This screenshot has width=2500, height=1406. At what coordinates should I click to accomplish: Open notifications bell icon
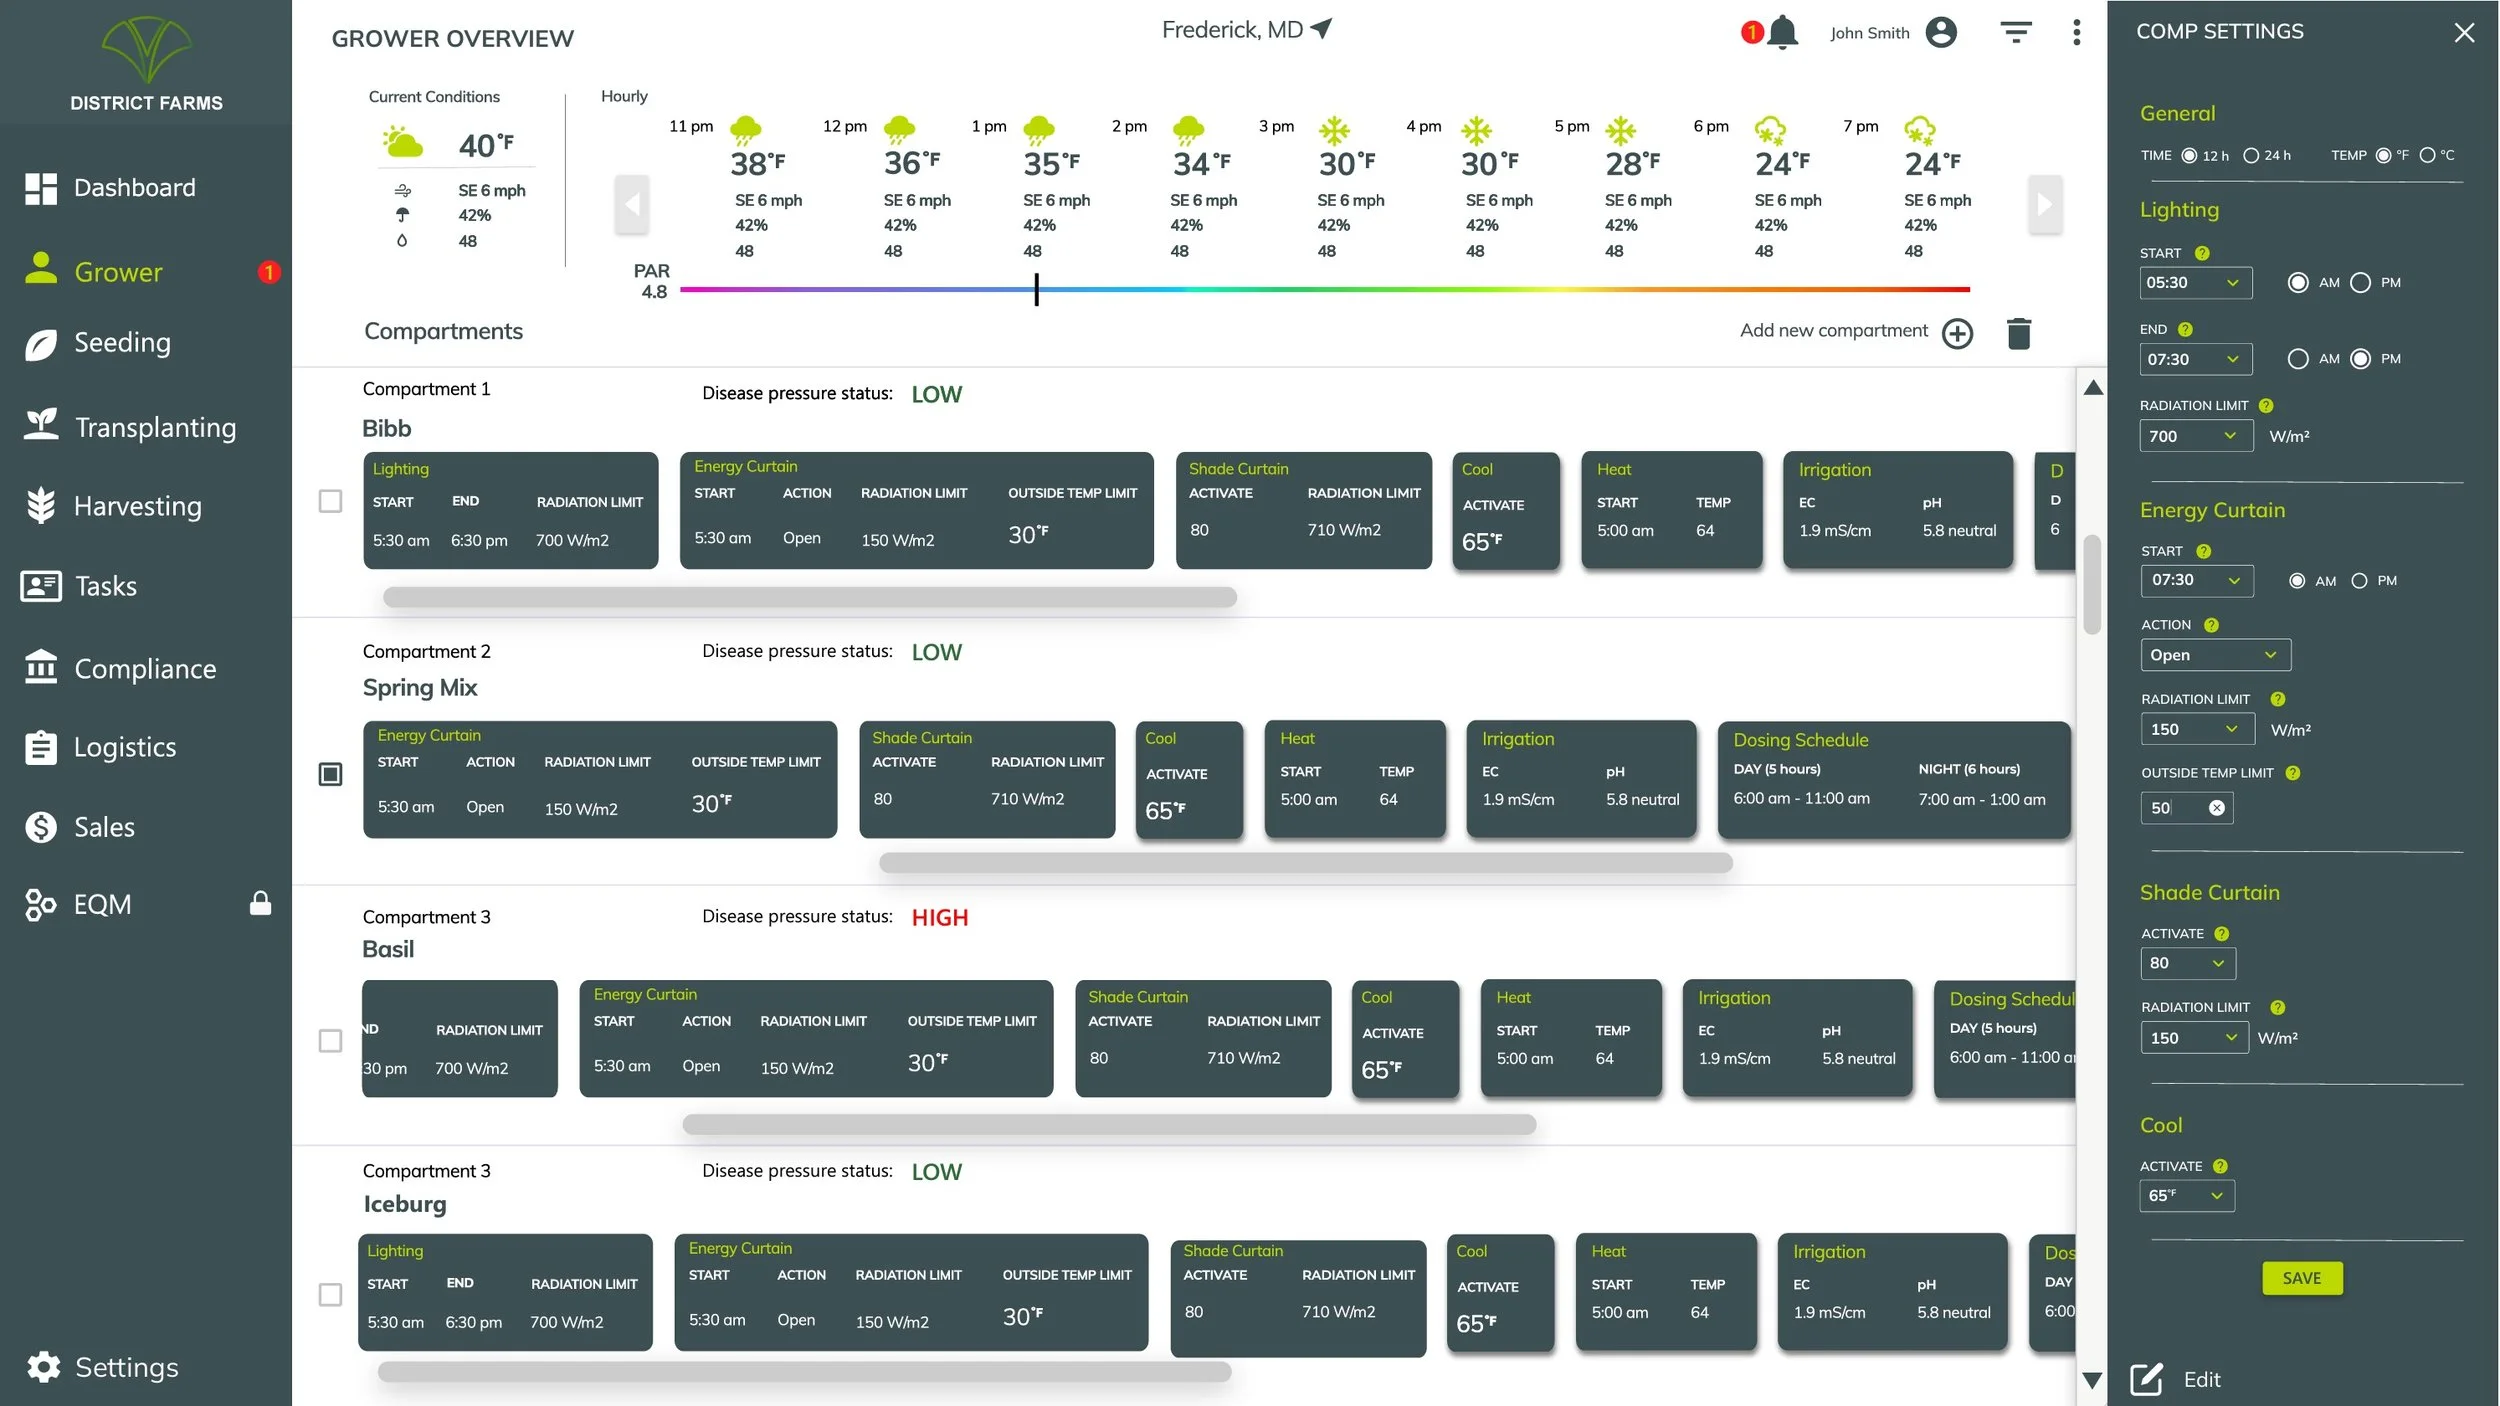tap(1782, 33)
